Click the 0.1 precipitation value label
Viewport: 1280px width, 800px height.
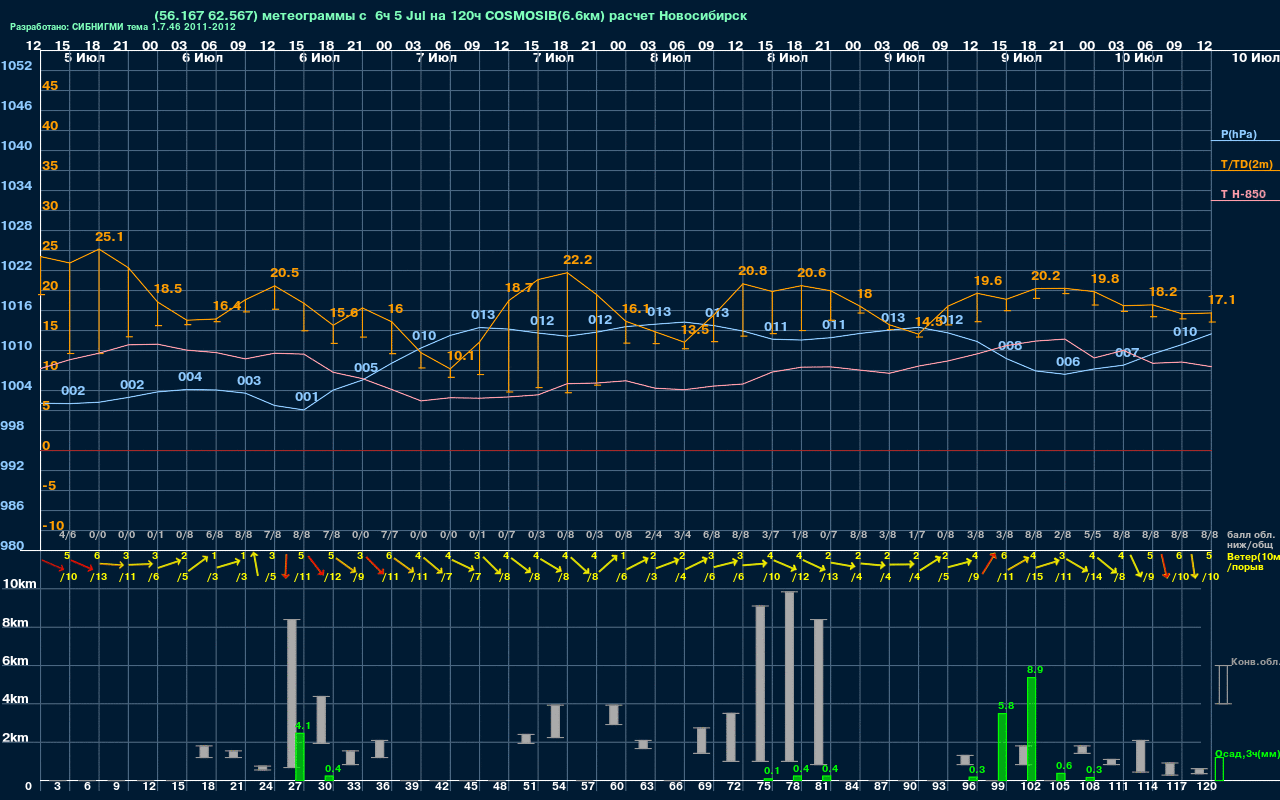coord(772,770)
